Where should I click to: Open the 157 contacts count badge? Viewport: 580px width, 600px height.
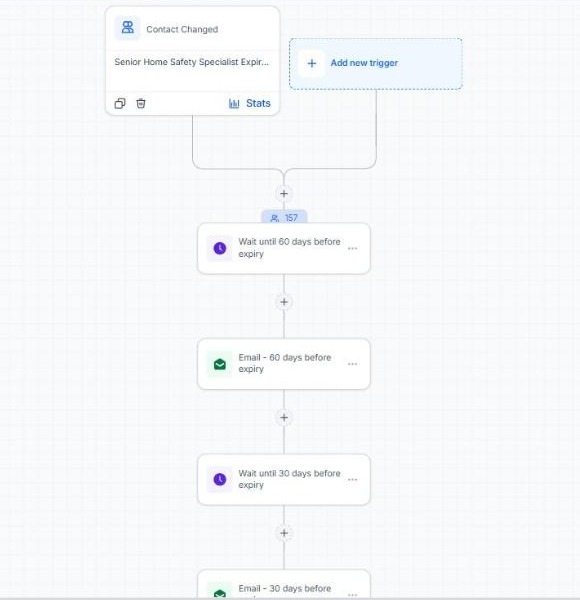coord(284,218)
